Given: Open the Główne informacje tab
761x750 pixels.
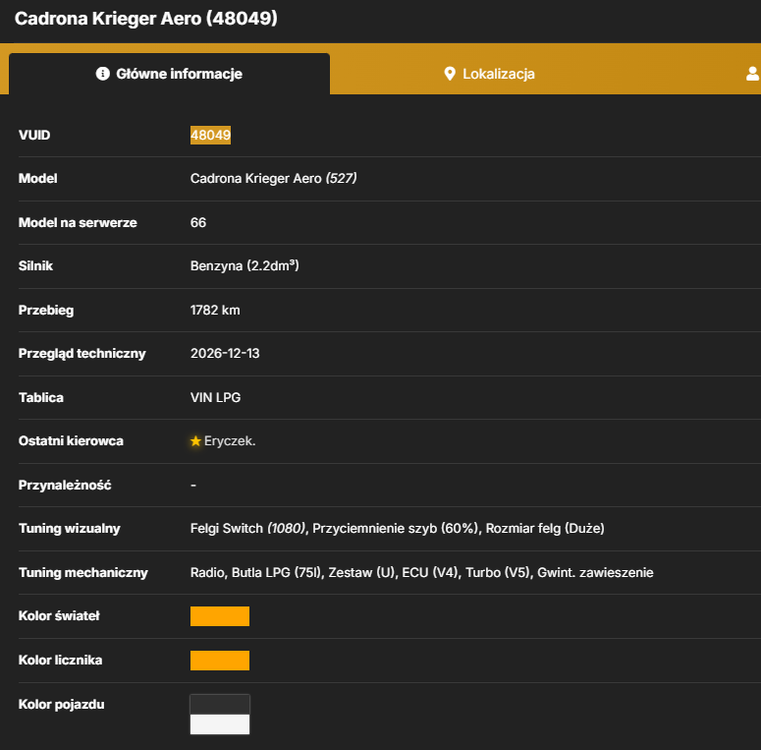Looking at the screenshot, I should click(x=169, y=74).
